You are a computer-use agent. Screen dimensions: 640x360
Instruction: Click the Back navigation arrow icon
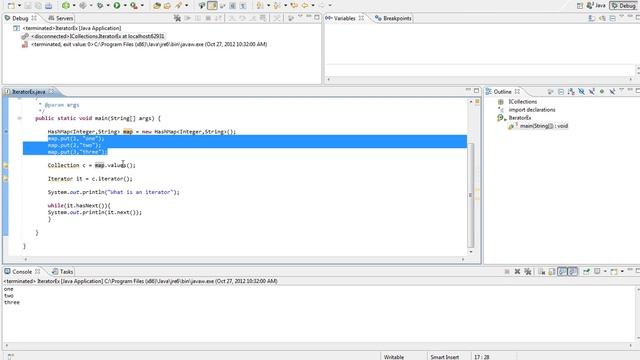click(305, 6)
